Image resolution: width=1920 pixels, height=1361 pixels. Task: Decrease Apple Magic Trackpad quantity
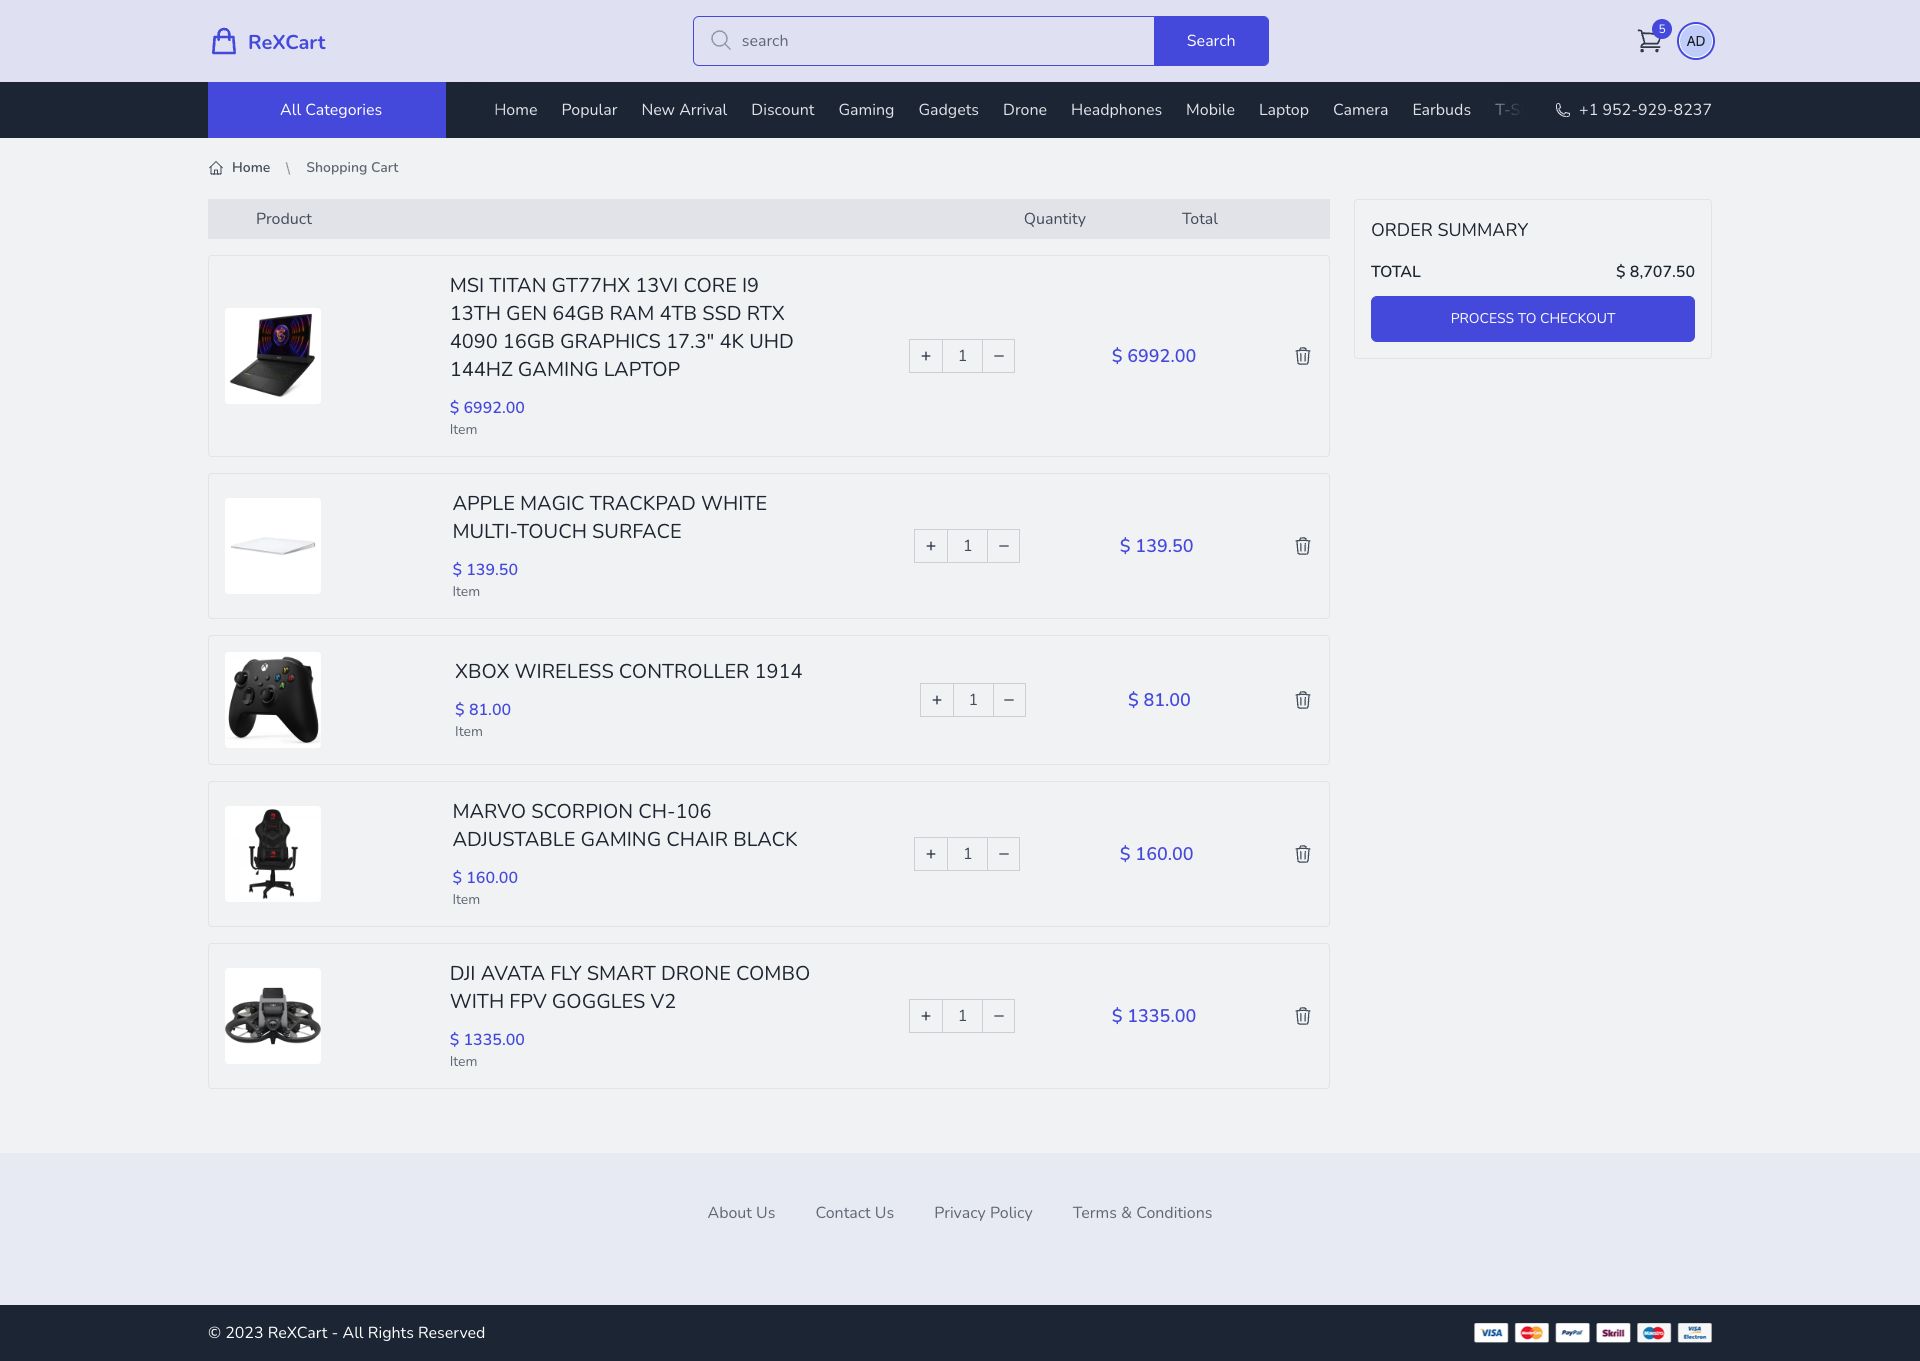pos(1003,546)
